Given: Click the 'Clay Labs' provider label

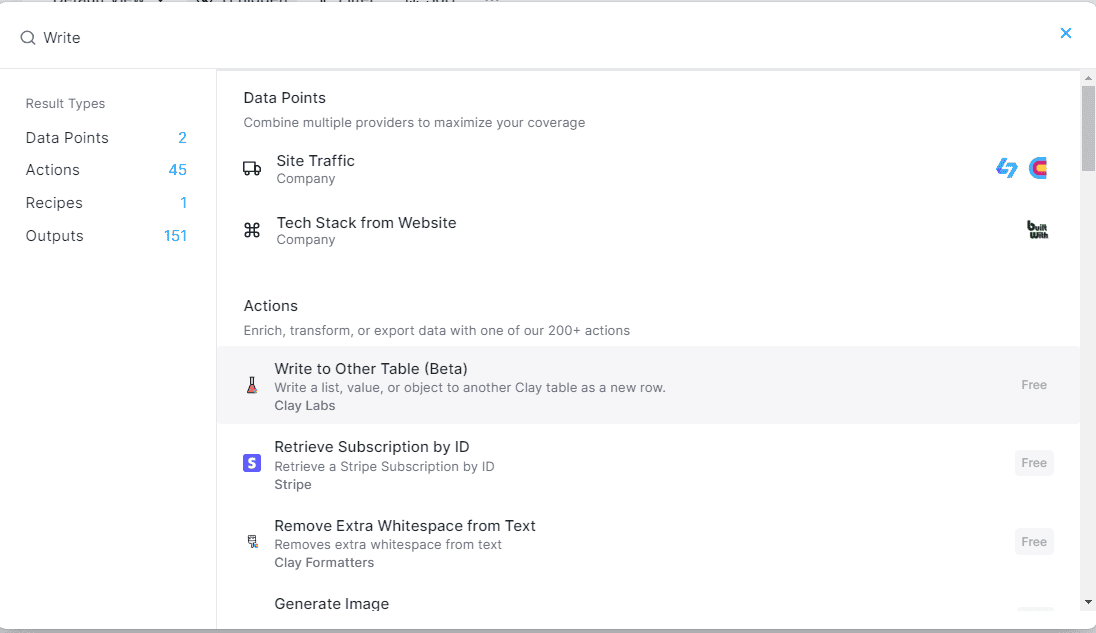Looking at the screenshot, I should click(x=305, y=406).
